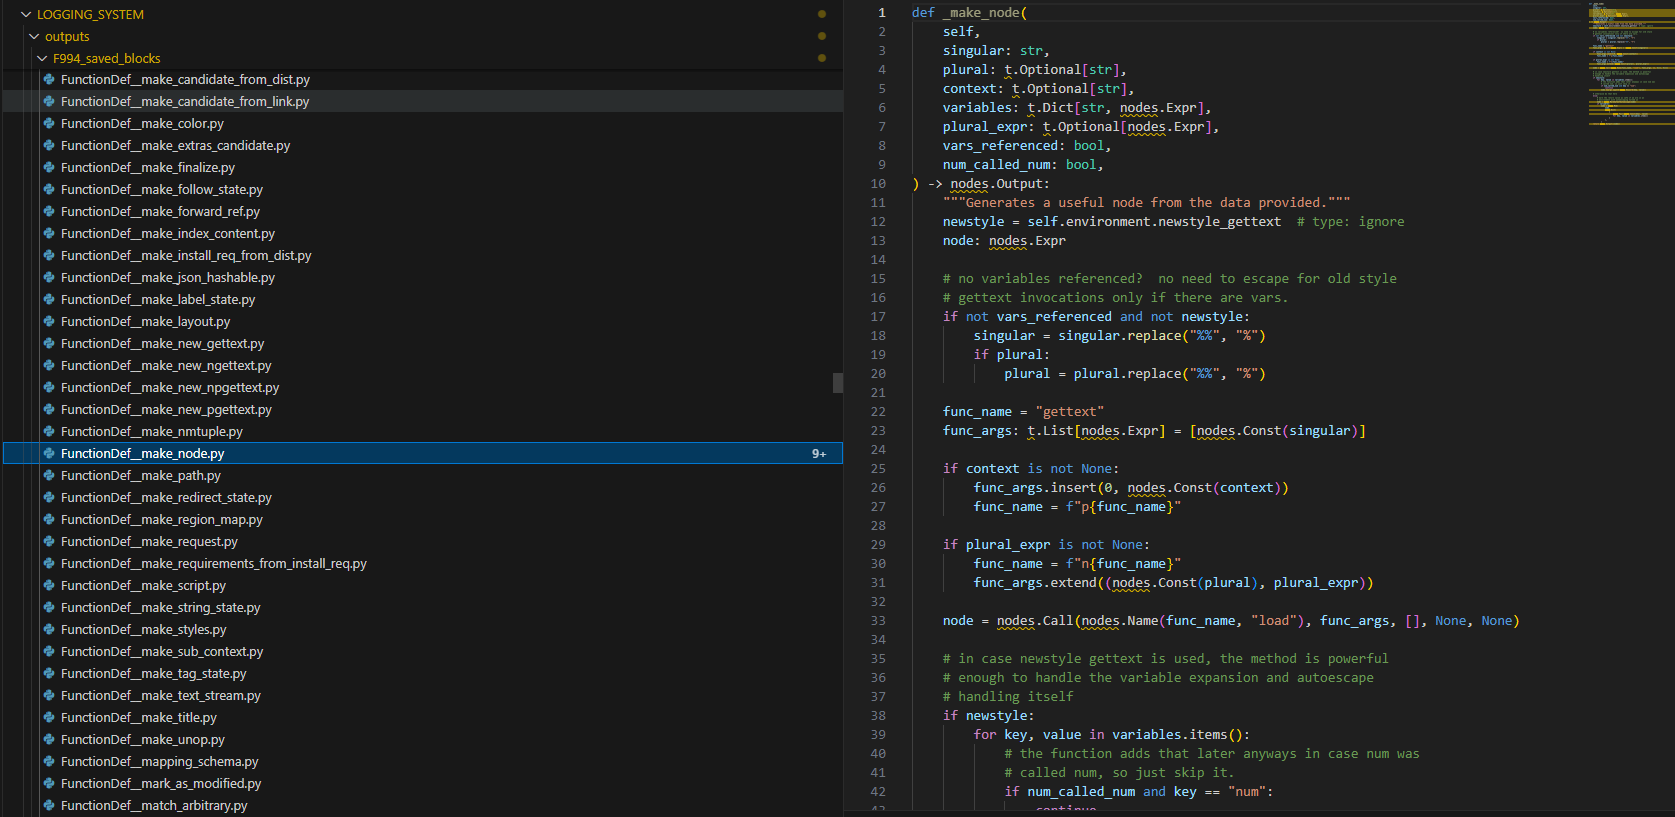The image size is (1675, 817).
Task: Open FunctionDef__make_candidate_from_dist.py
Action: pyautogui.click(x=185, y=80)
